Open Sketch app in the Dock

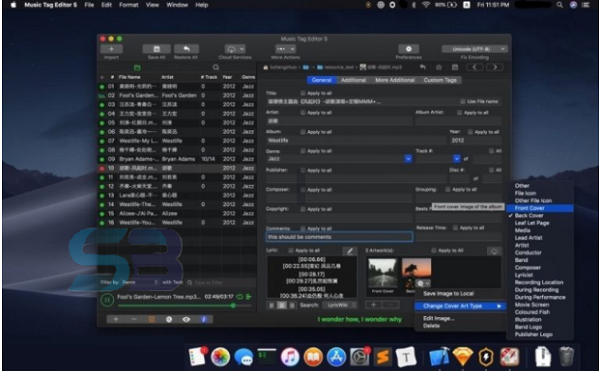(x=463, y=356)
